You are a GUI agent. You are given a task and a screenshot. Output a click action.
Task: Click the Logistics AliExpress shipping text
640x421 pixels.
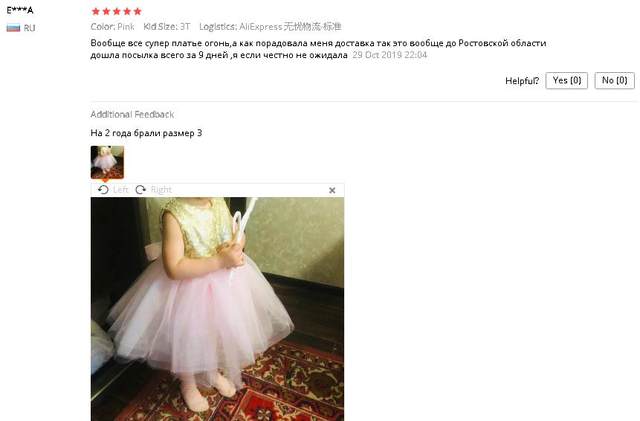click(x=270, y=27)
